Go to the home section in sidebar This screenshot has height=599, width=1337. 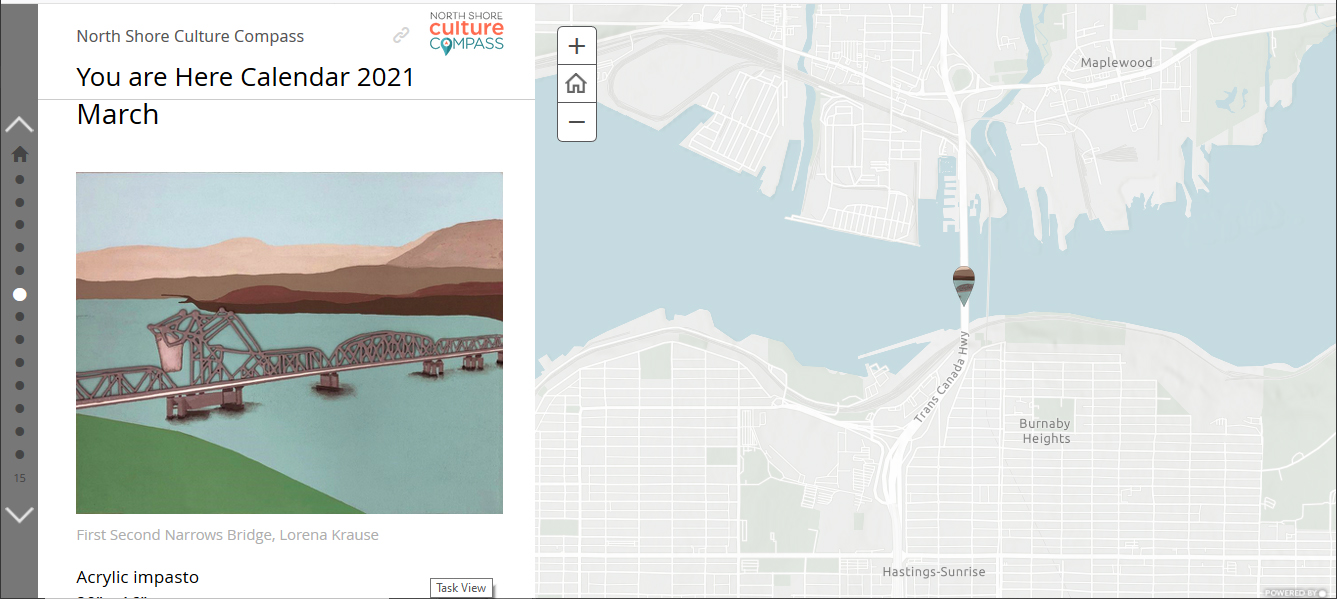[x=19, y=154]
